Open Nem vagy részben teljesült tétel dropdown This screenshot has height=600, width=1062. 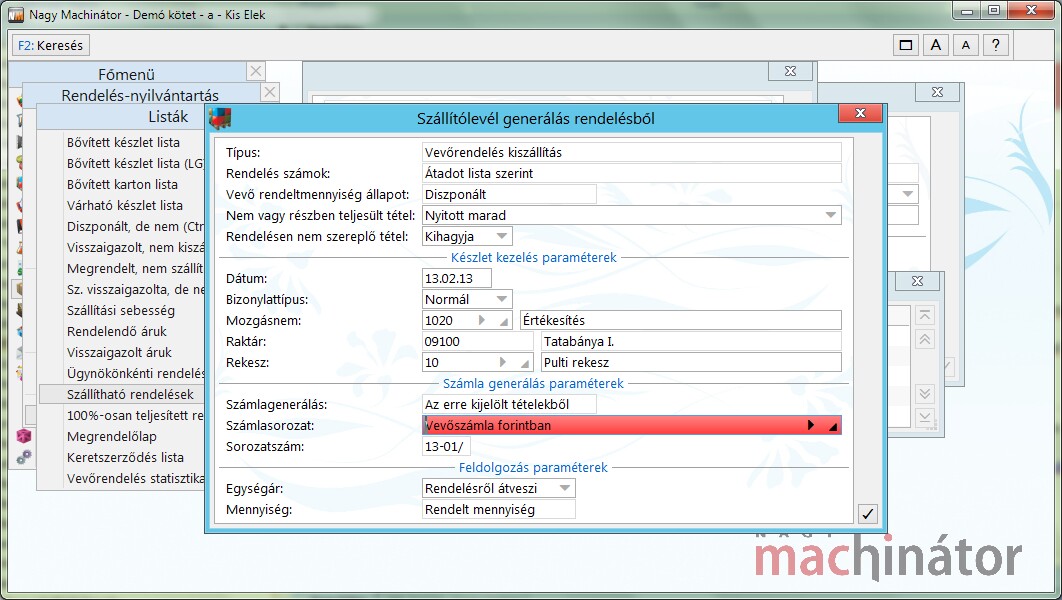(x=830, y=215)
